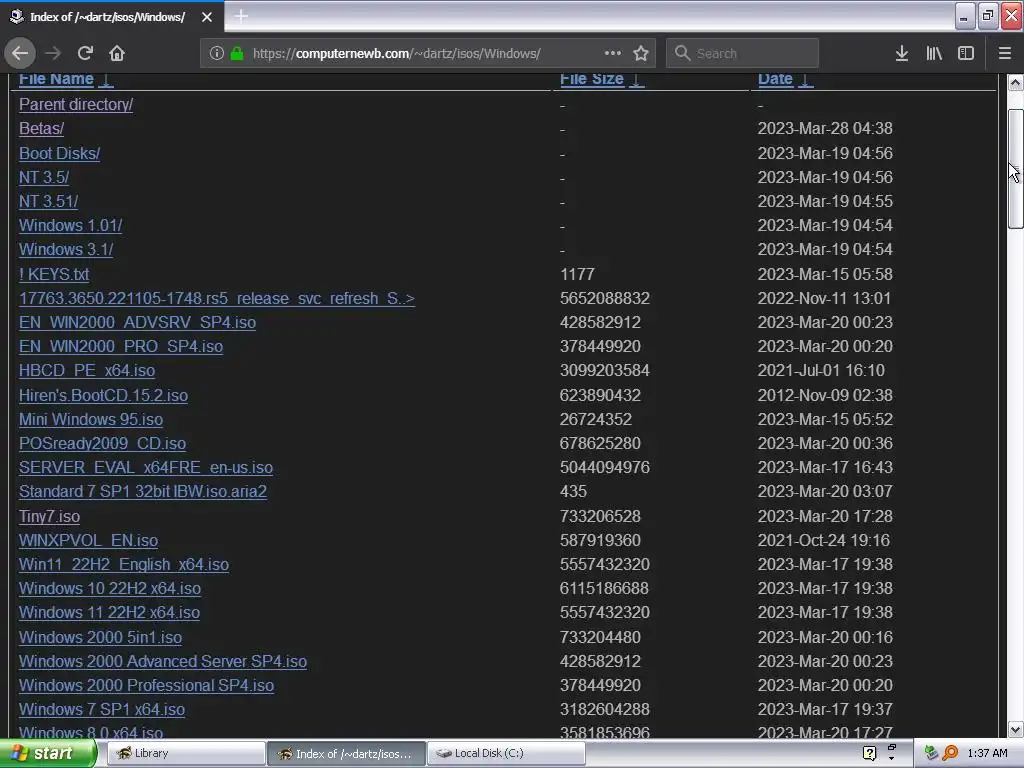View the secure connection padlock details
This screenshot has width=1024, height=768.
click(x=237, y=54)
